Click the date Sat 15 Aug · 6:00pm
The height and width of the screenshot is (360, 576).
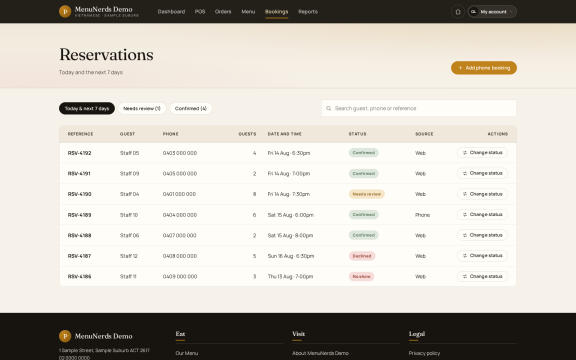291,215
